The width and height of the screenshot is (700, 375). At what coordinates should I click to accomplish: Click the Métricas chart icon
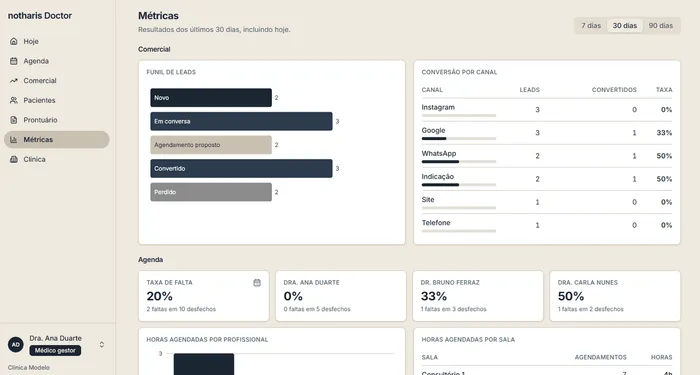[14, 140]
